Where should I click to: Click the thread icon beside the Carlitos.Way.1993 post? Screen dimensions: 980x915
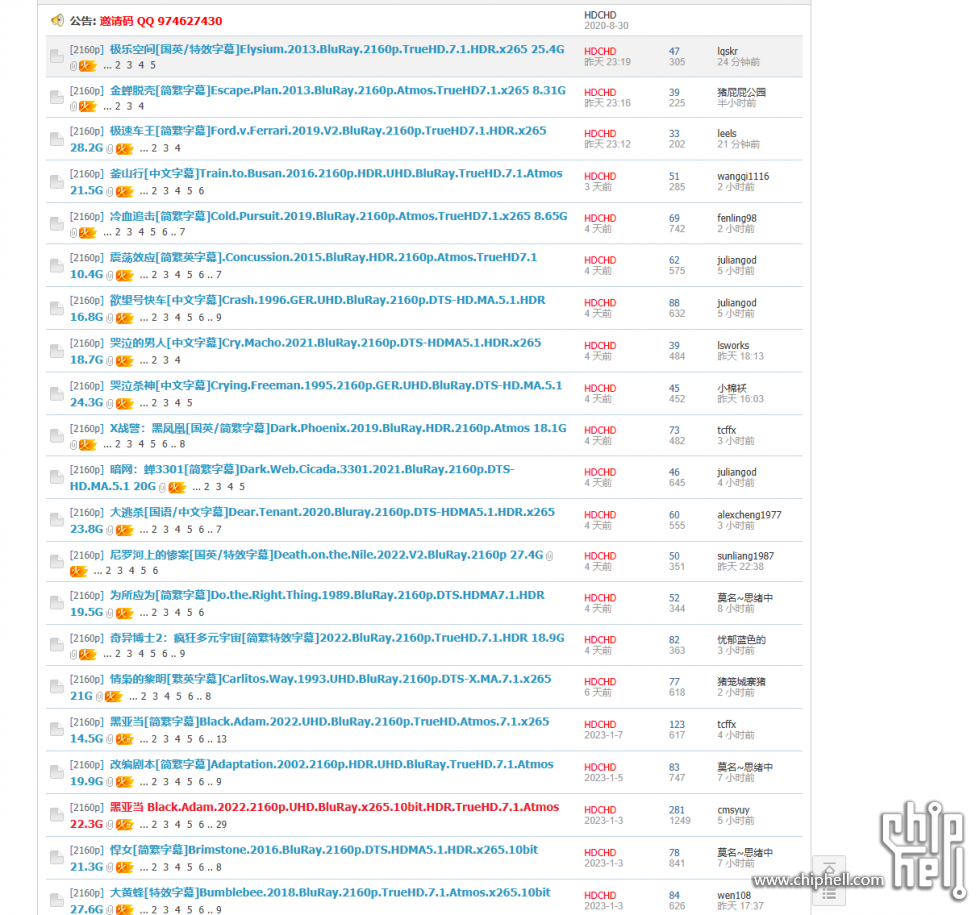click(57, 687)
